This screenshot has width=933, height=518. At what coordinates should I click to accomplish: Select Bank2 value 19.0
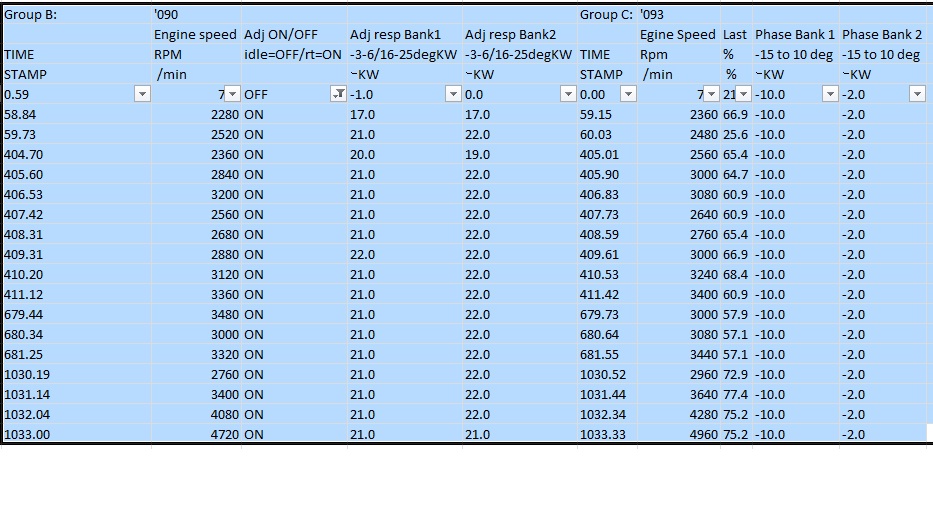coord(520,155)
